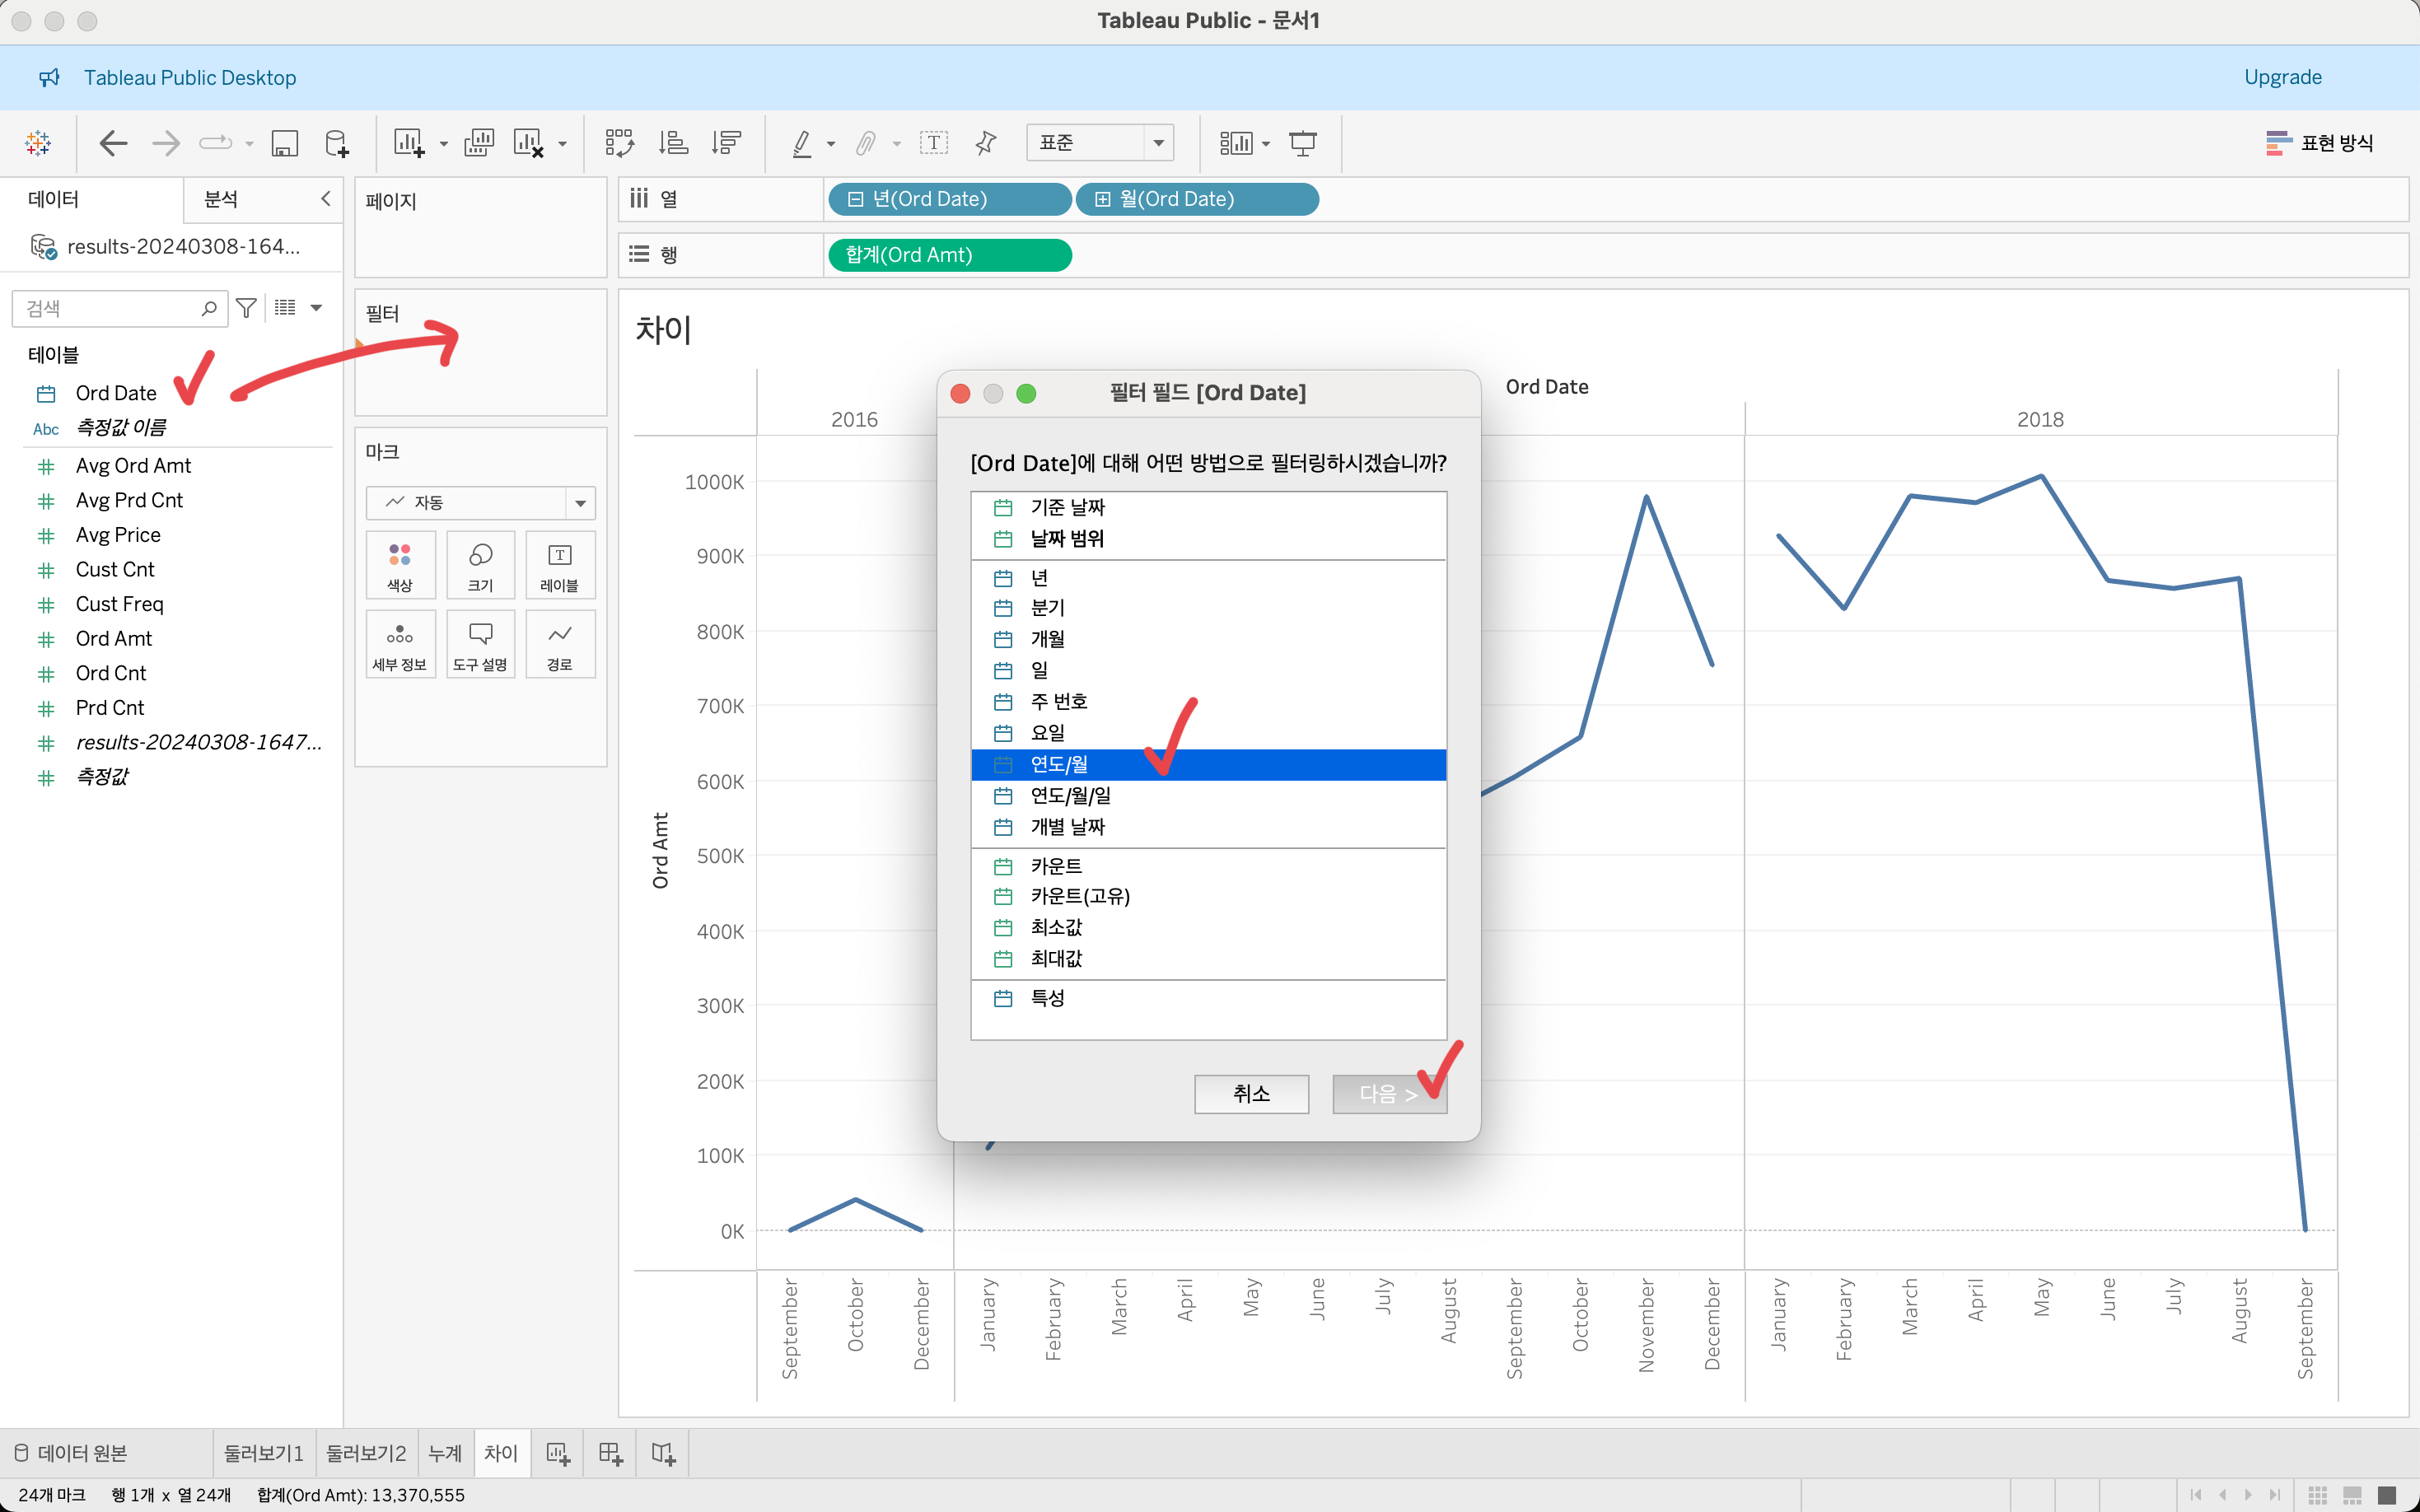
Task: Open the Show Me (표현 방식) panel
Action: coord(2319,143)
